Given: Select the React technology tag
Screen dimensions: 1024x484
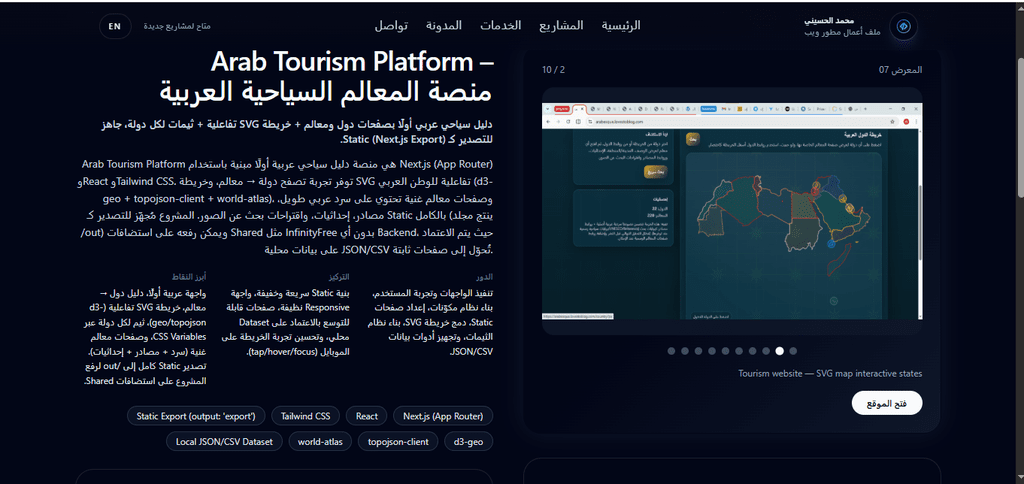Looking at the screenshot, I should pos(367,416).
